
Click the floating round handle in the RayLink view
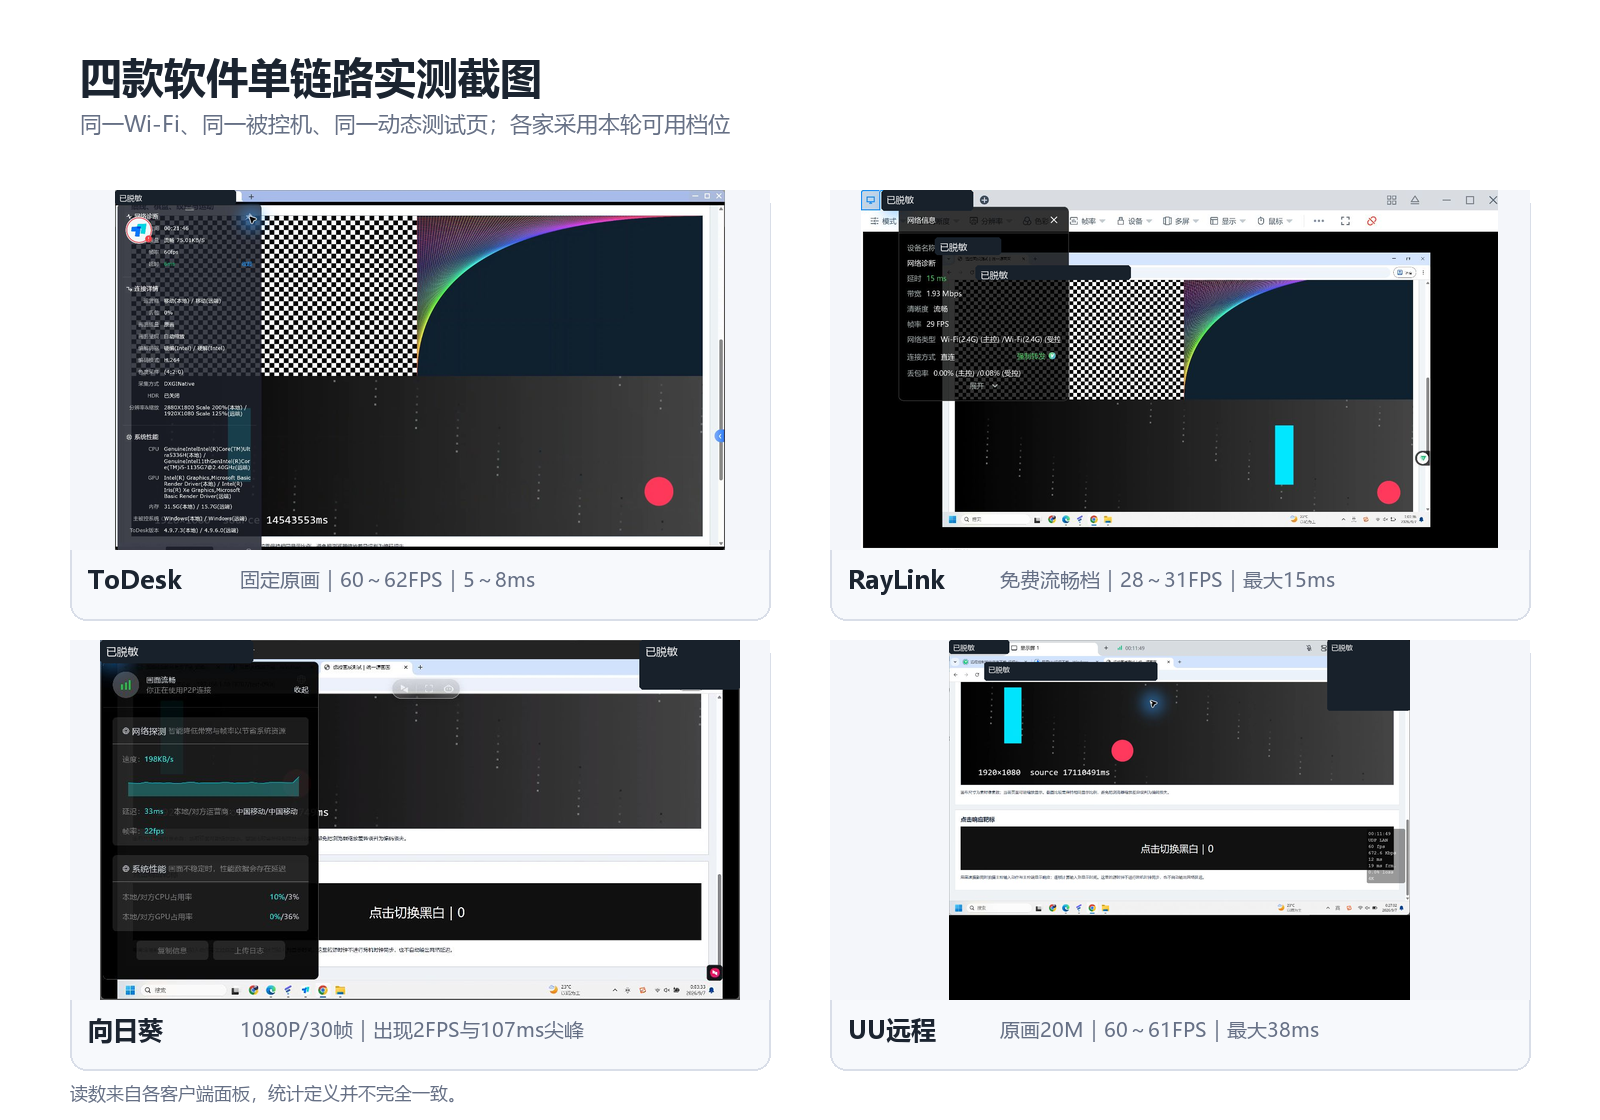coord(1422,458)
